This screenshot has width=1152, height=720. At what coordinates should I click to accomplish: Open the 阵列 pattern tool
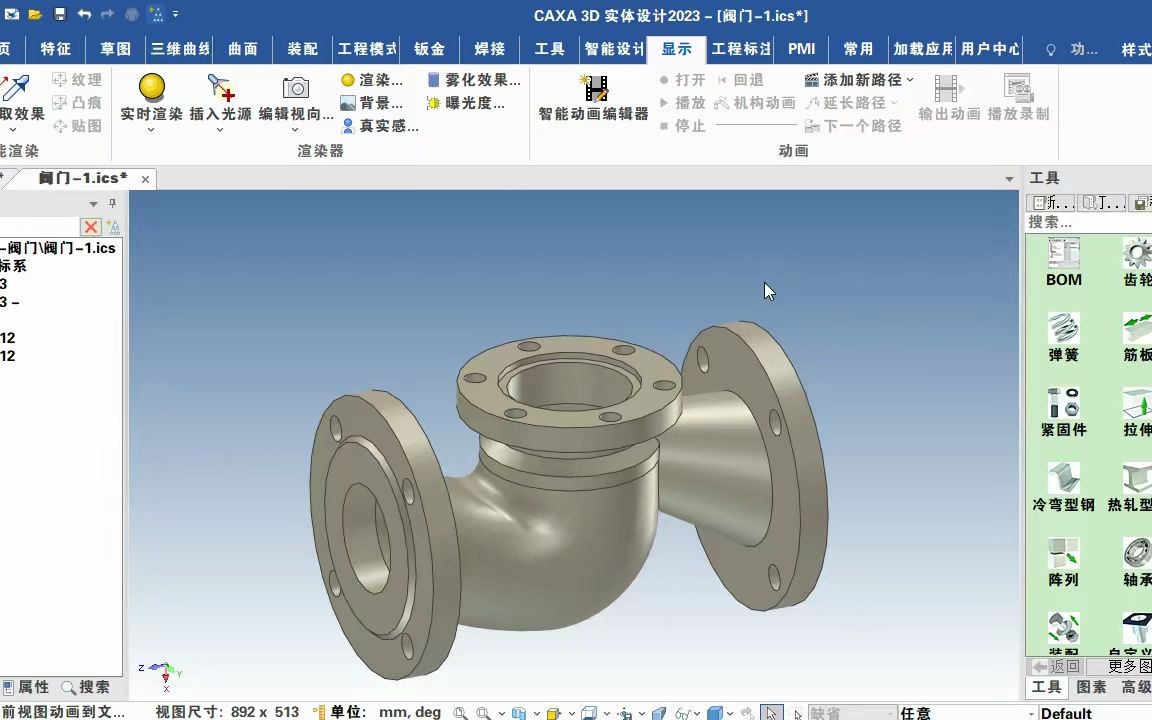(x=1064, y=563)
